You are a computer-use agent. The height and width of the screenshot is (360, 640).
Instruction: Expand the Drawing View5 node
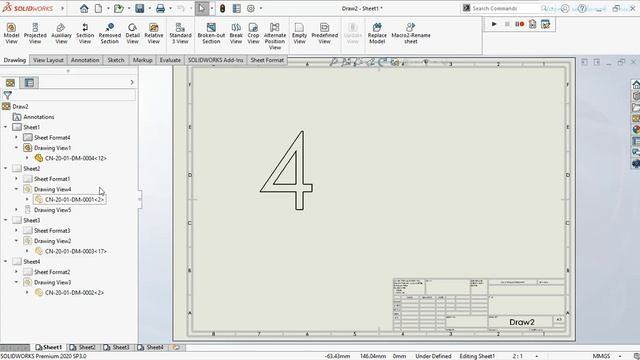pos(16,210)
